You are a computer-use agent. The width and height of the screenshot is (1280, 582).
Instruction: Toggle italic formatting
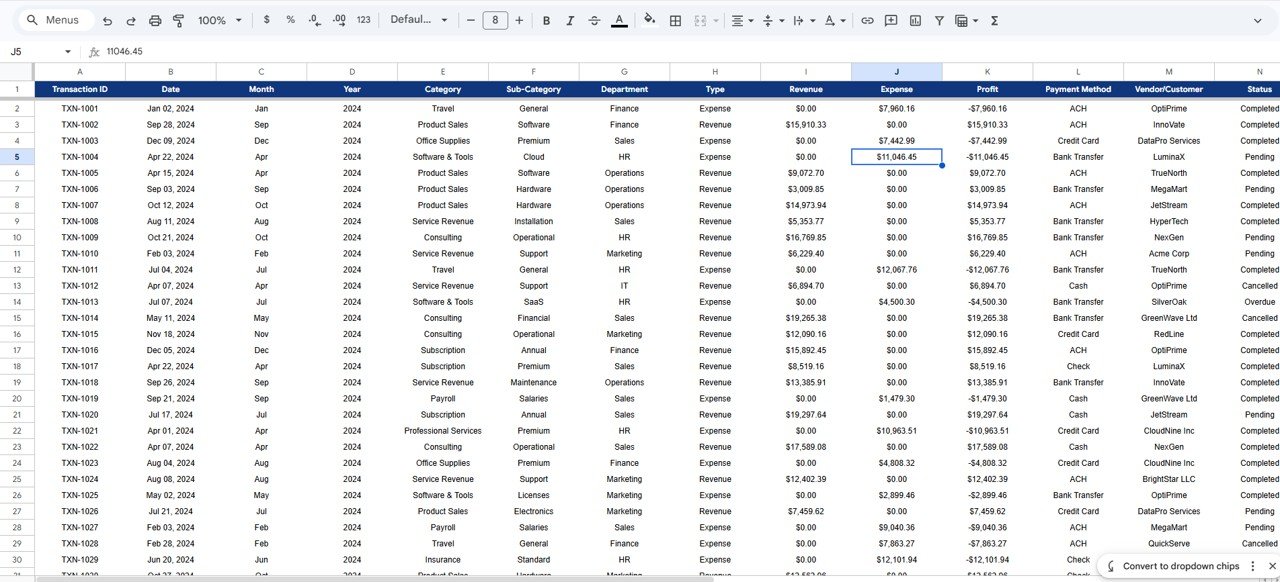point(570,20)
